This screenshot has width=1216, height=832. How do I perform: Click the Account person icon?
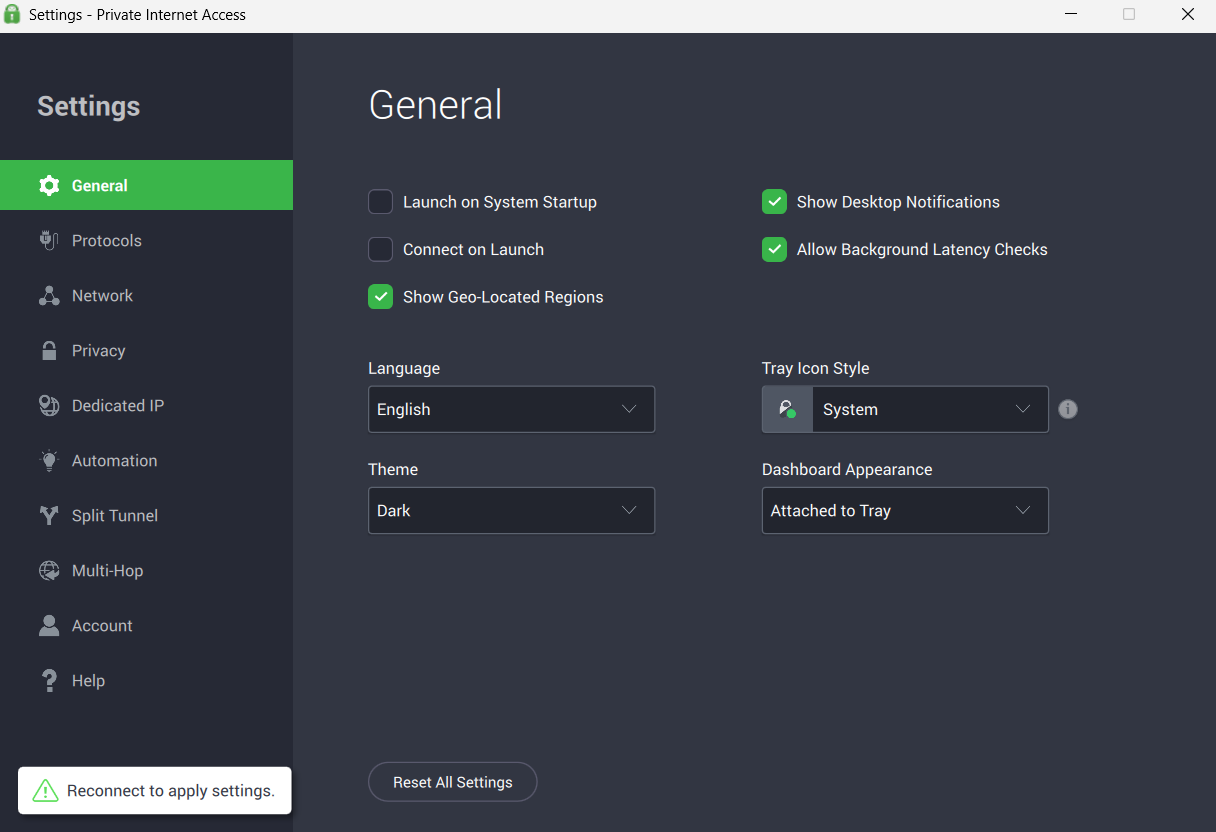48,626
